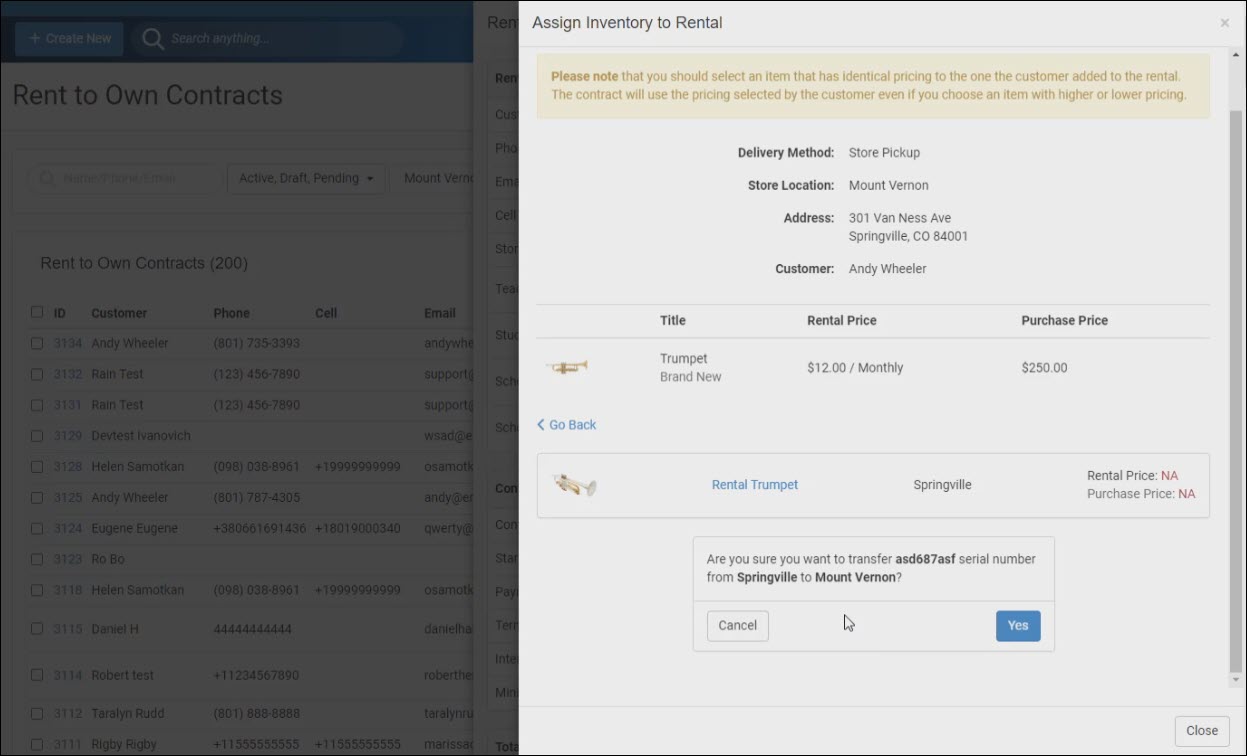Click customer name Eugene Eugene
This screenshot has width=1247, height=756.
(134, 528)
